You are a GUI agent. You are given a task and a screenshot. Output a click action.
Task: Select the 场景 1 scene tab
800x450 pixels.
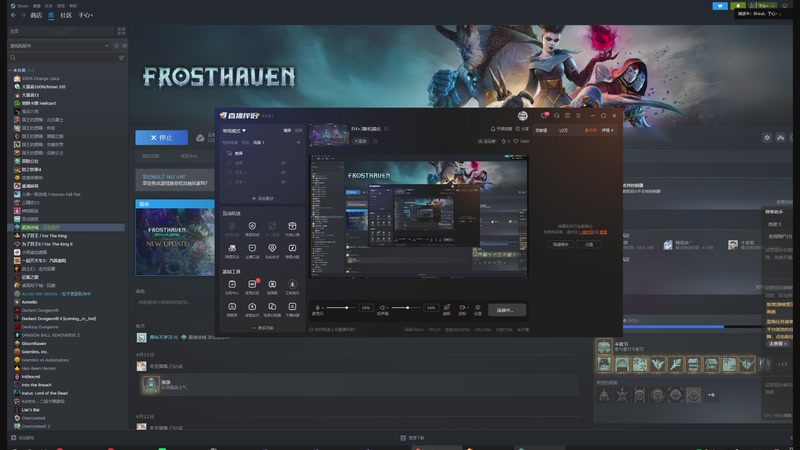(x=259, y=143)
